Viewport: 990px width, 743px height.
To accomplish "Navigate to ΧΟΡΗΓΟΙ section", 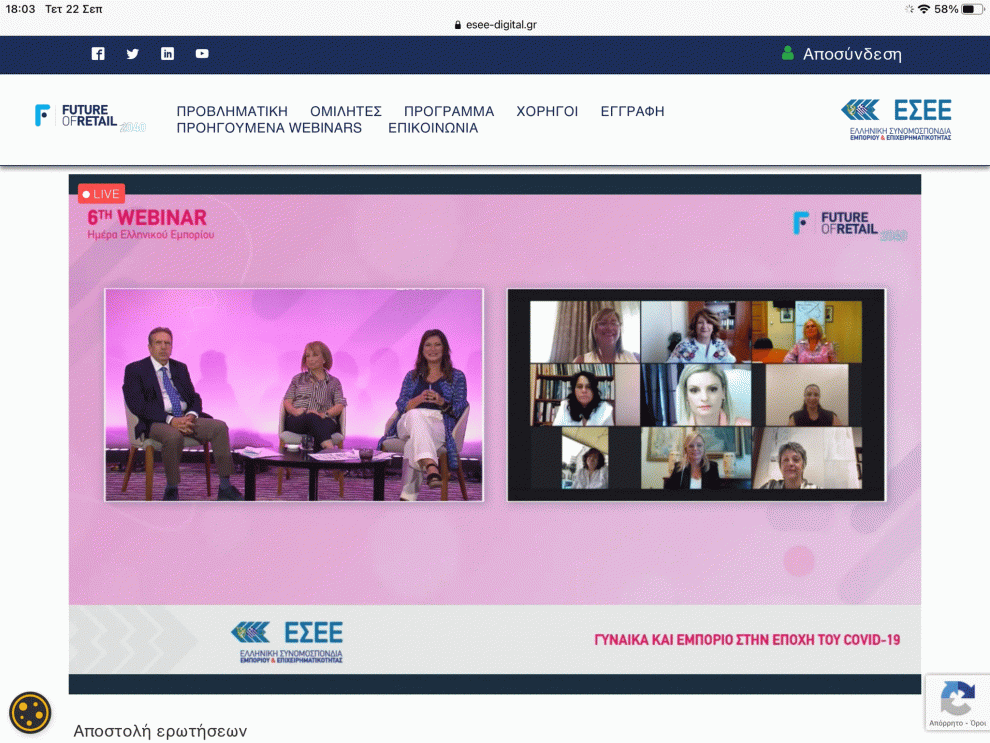I will point(547,111).
